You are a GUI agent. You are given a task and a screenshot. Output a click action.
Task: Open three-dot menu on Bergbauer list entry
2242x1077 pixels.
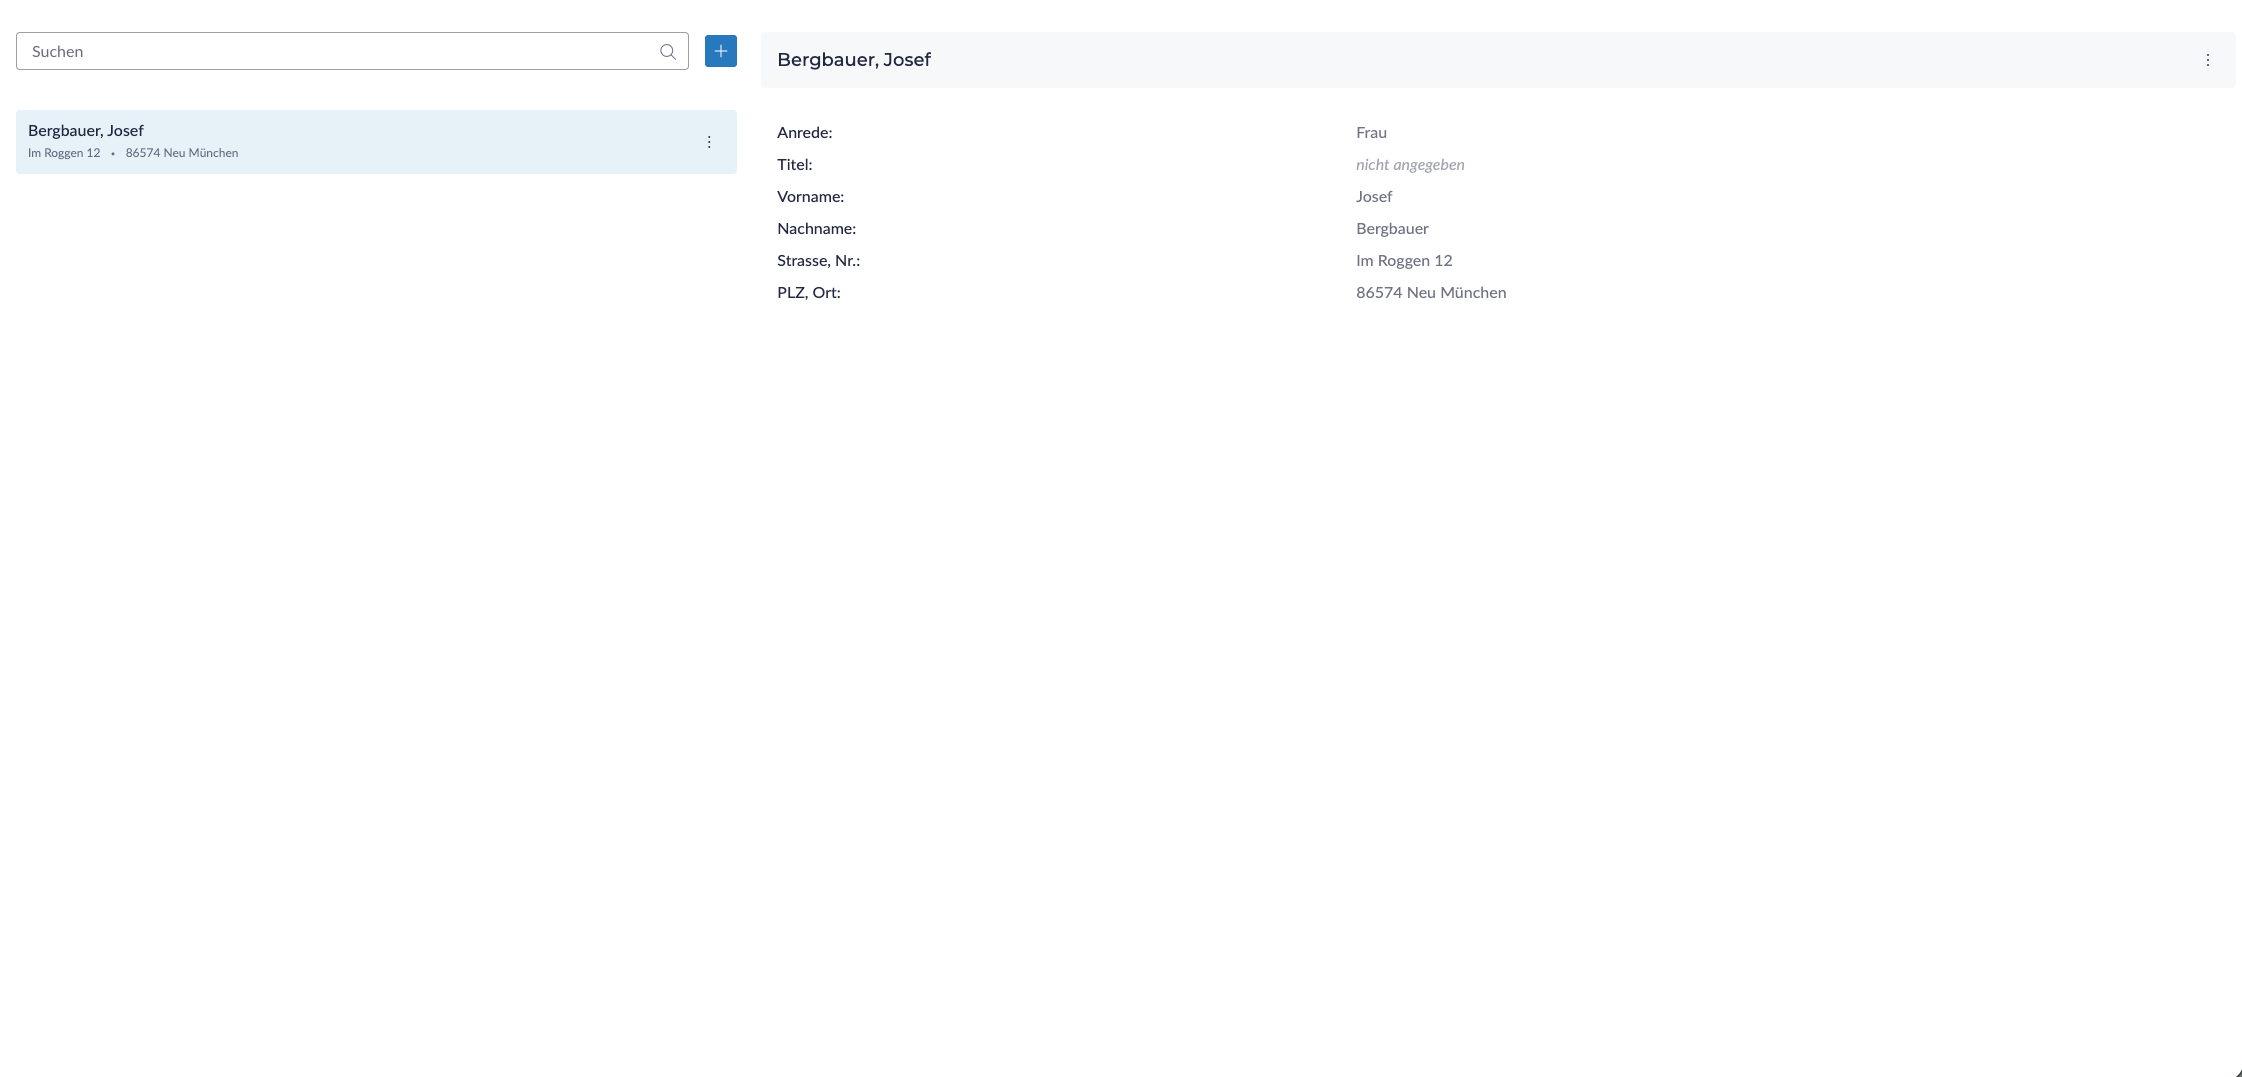pos(709,142)
